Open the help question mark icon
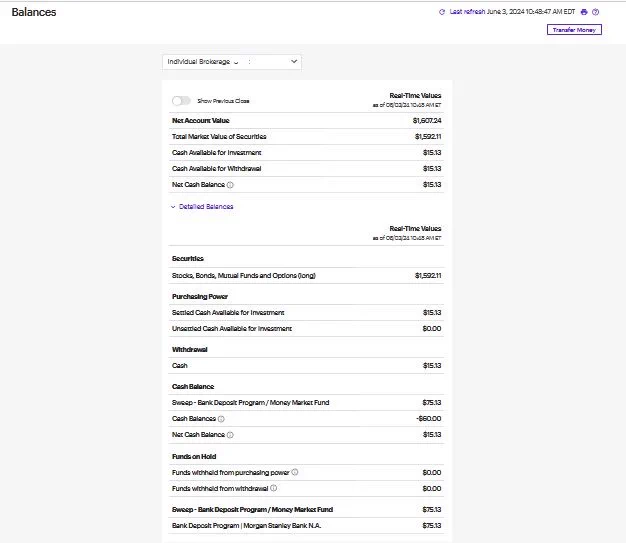Image resolution: width=626 pixels, height=543 pixels. (595, 12)
